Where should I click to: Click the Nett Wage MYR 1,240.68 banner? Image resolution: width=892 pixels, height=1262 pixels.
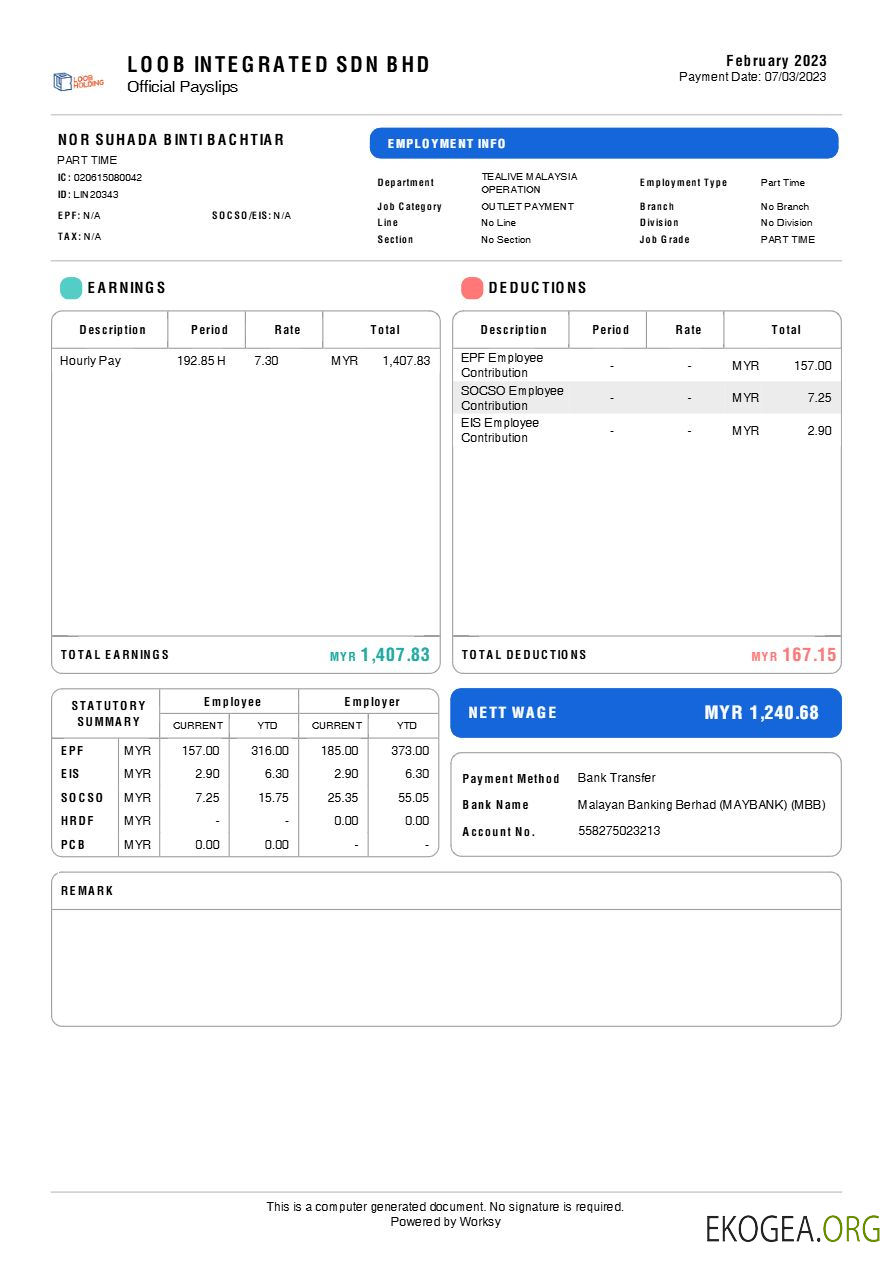tap(646, 713)
